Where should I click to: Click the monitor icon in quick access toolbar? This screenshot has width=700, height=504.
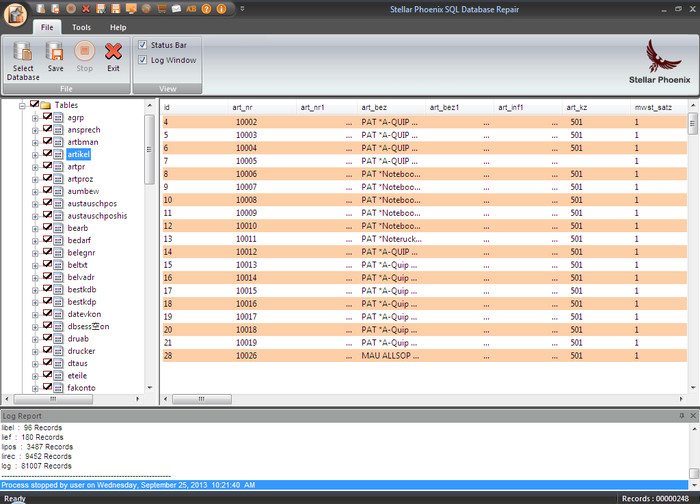pos(131,8)
